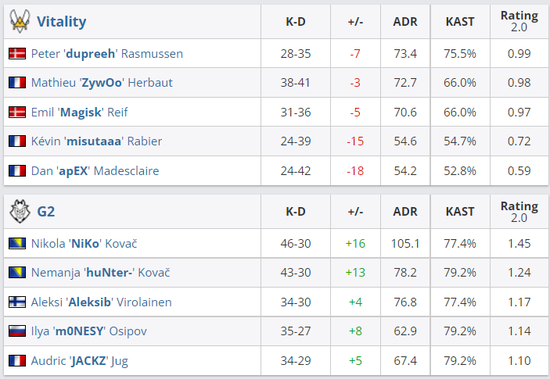Click the Bosnian flag beside NiKo
550x379 pixels.
(17, 244)
